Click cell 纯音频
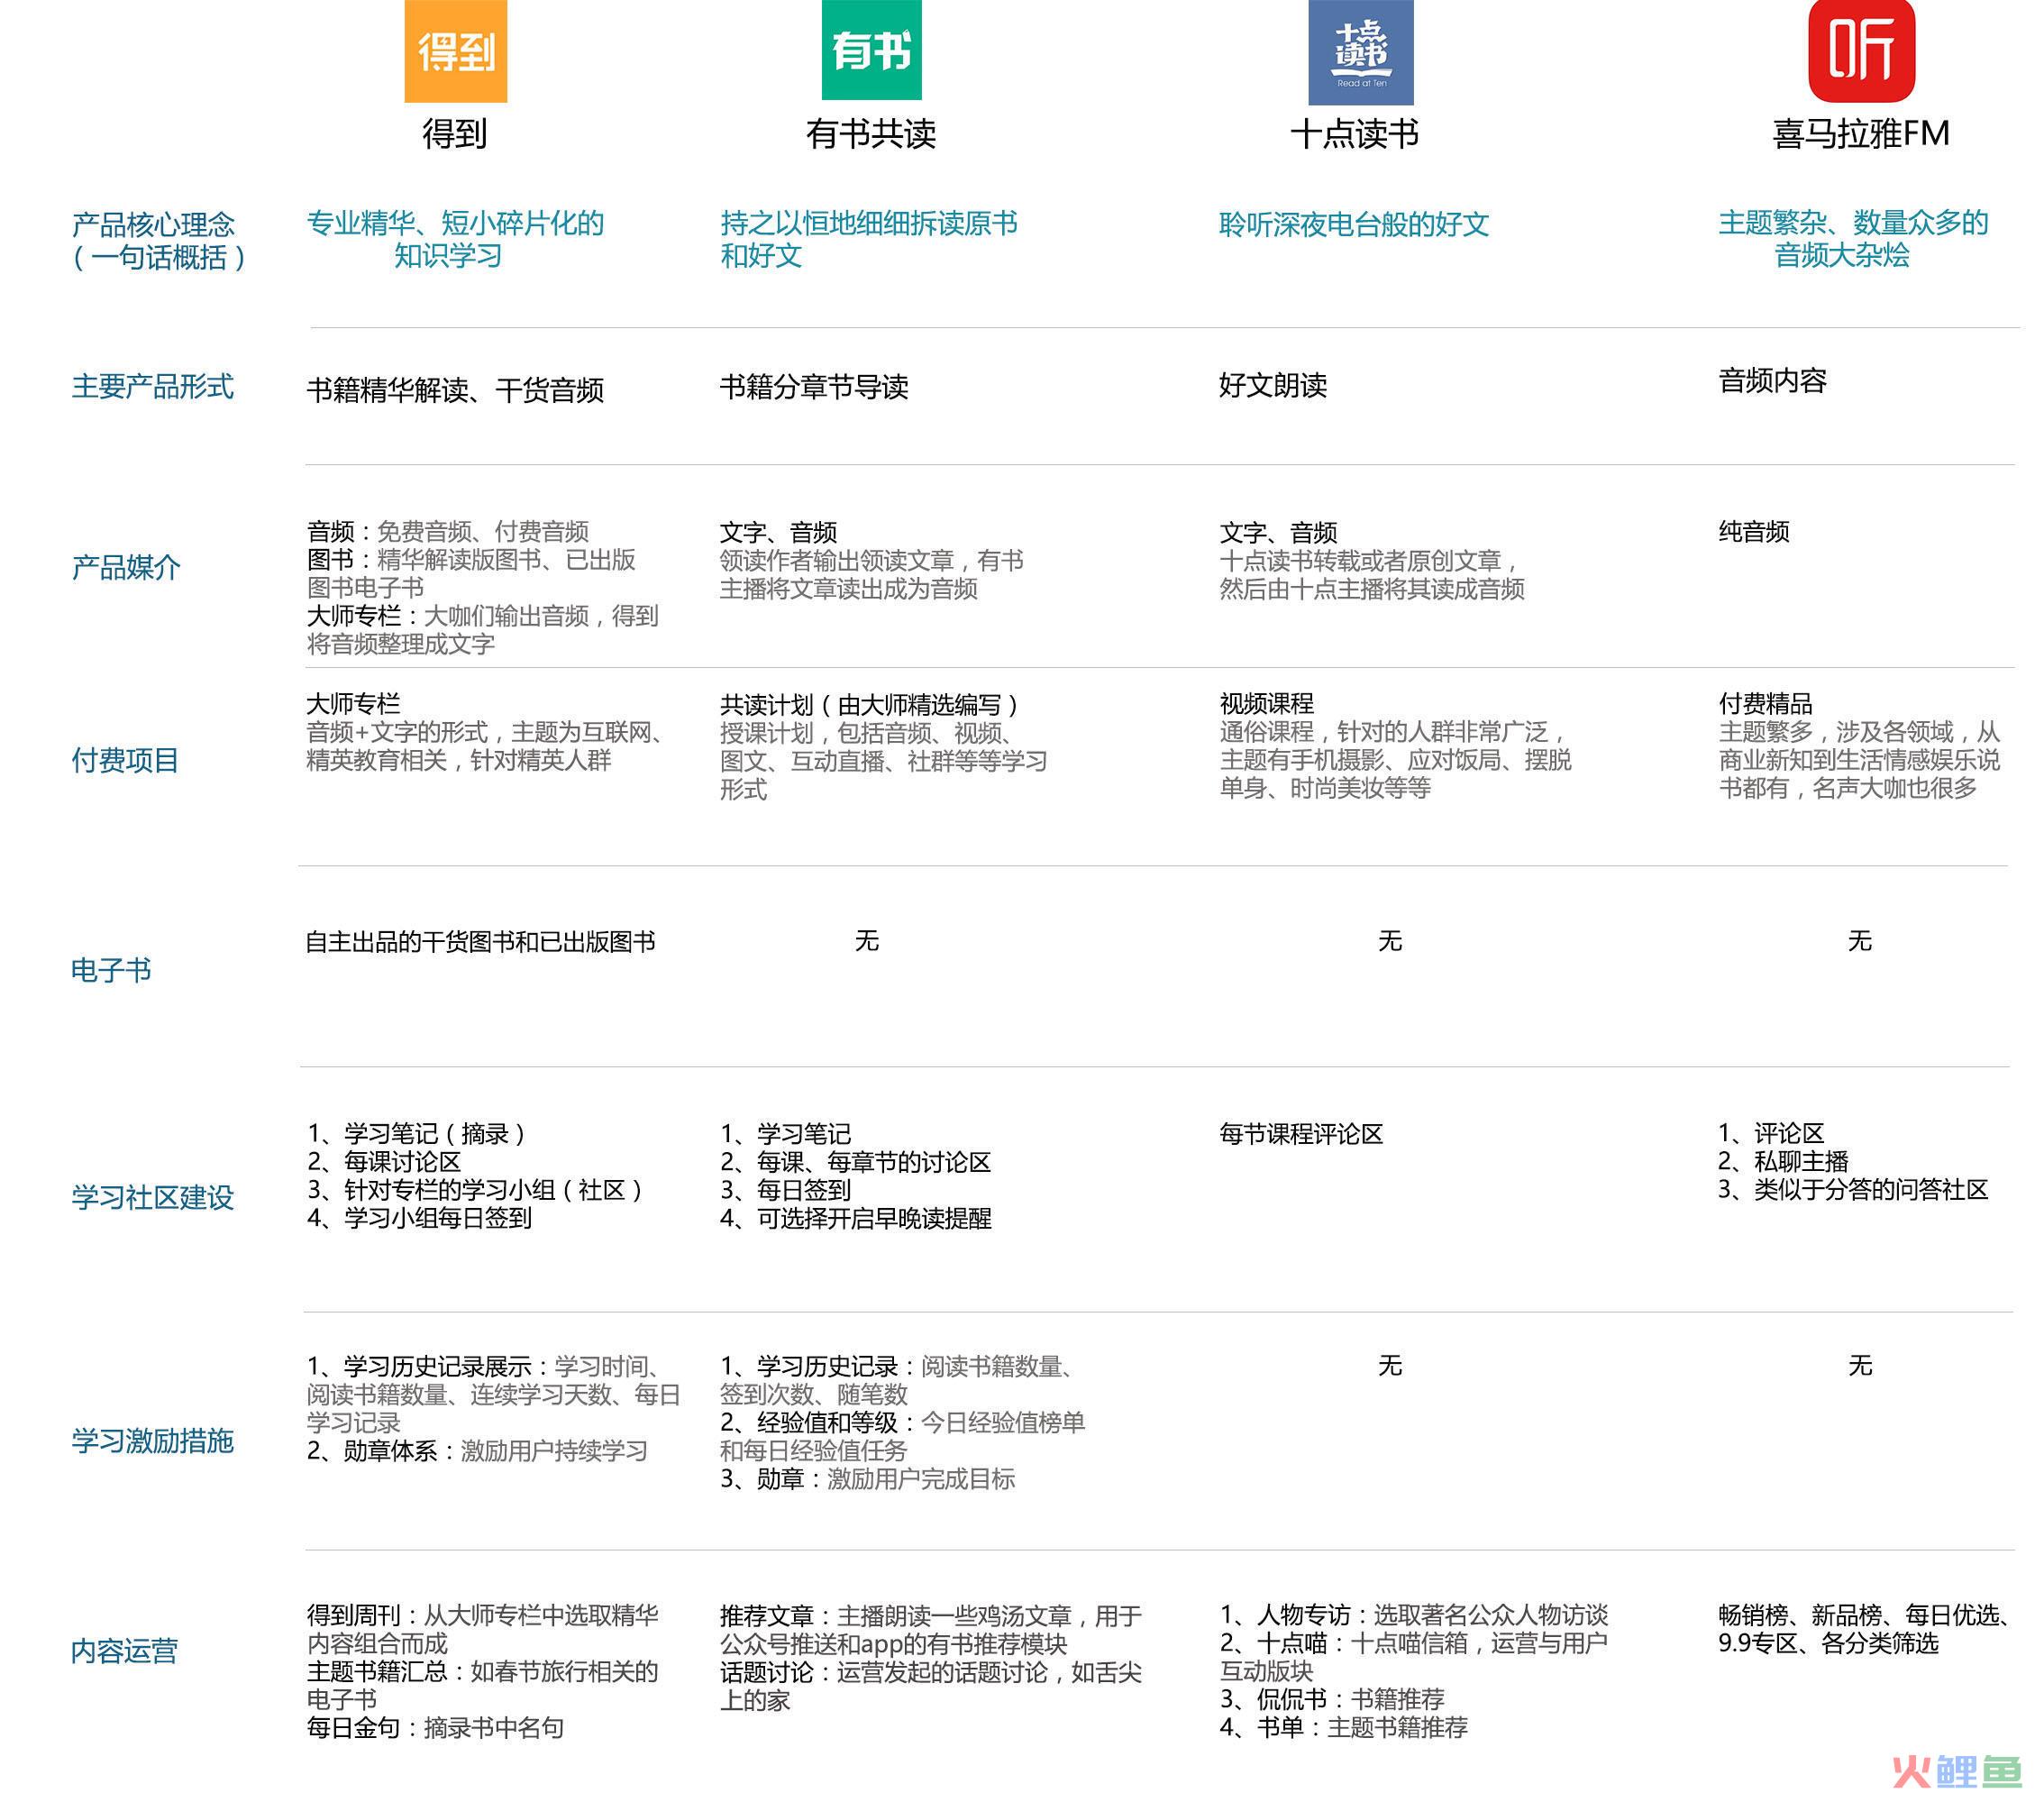This screenshot has height=1793, width=2044. tap(1754, 531)
